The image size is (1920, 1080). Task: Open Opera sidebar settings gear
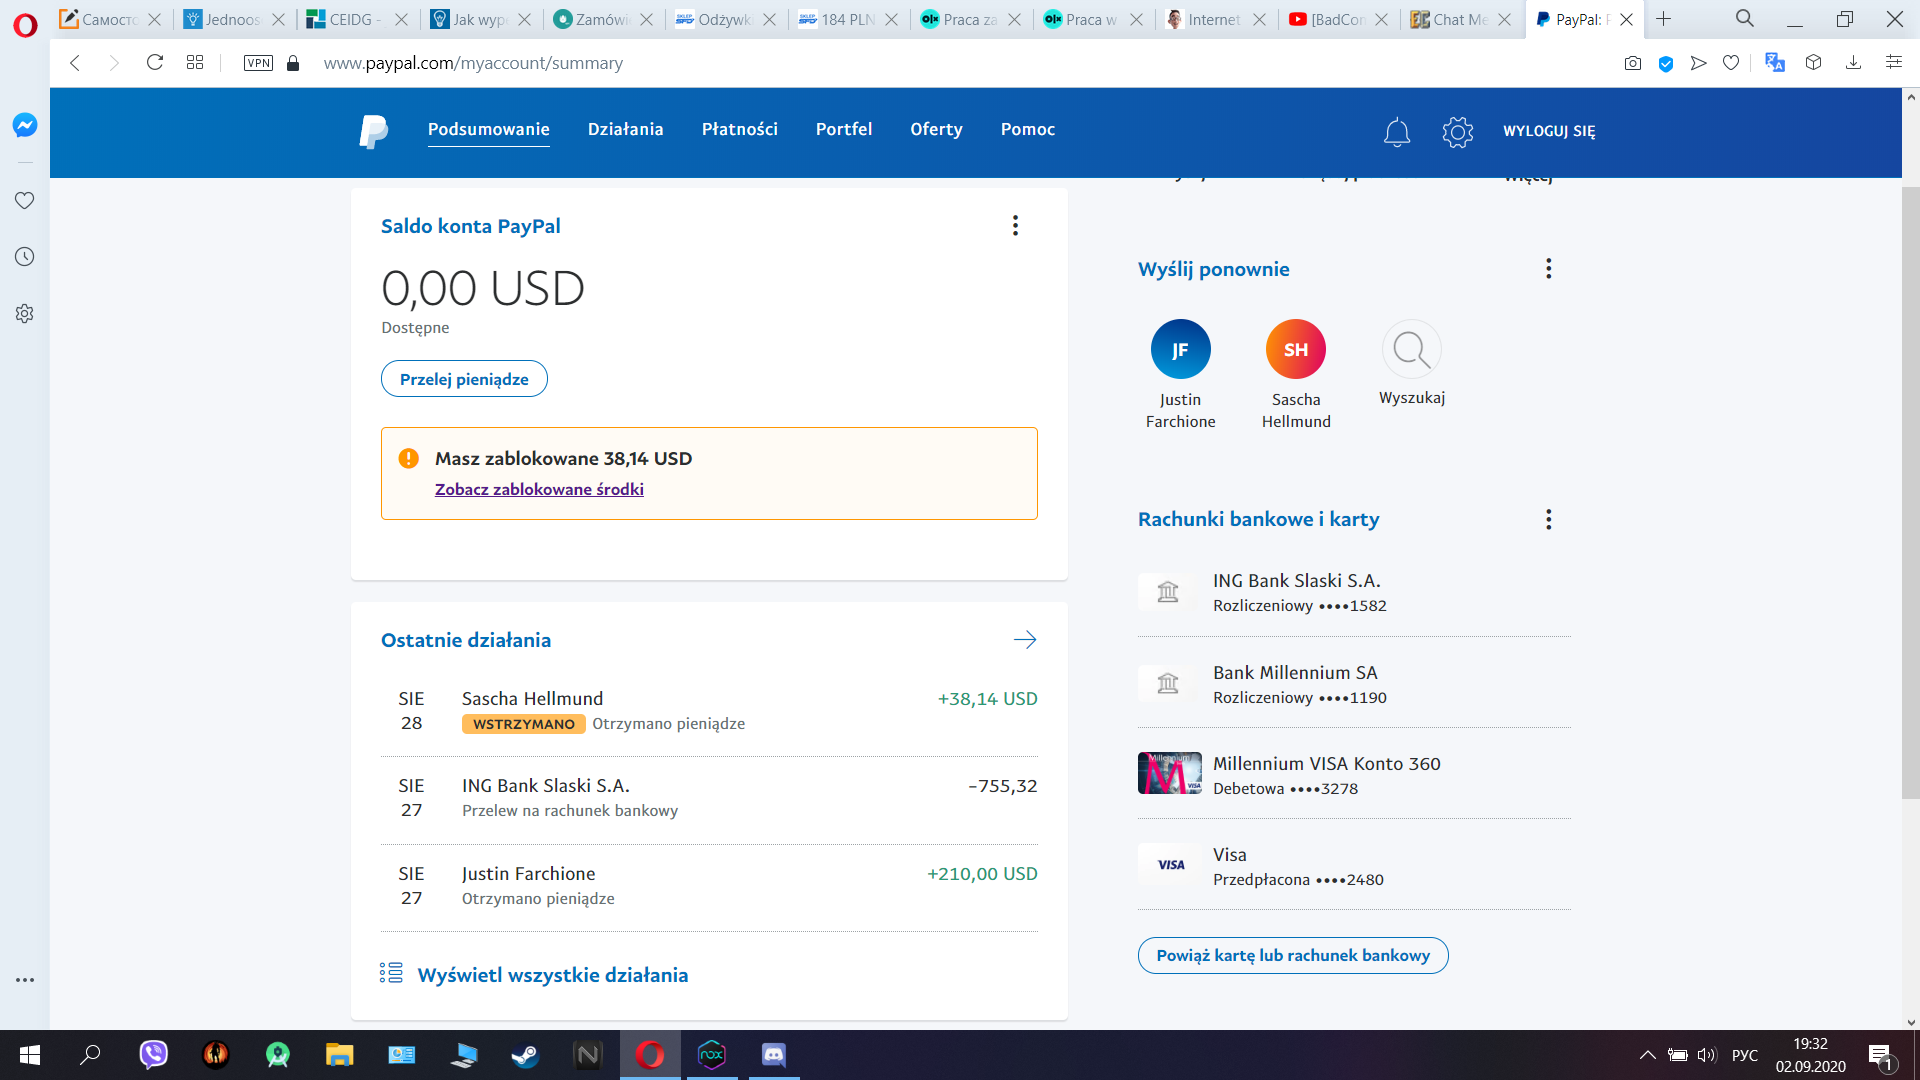[25, 314]
